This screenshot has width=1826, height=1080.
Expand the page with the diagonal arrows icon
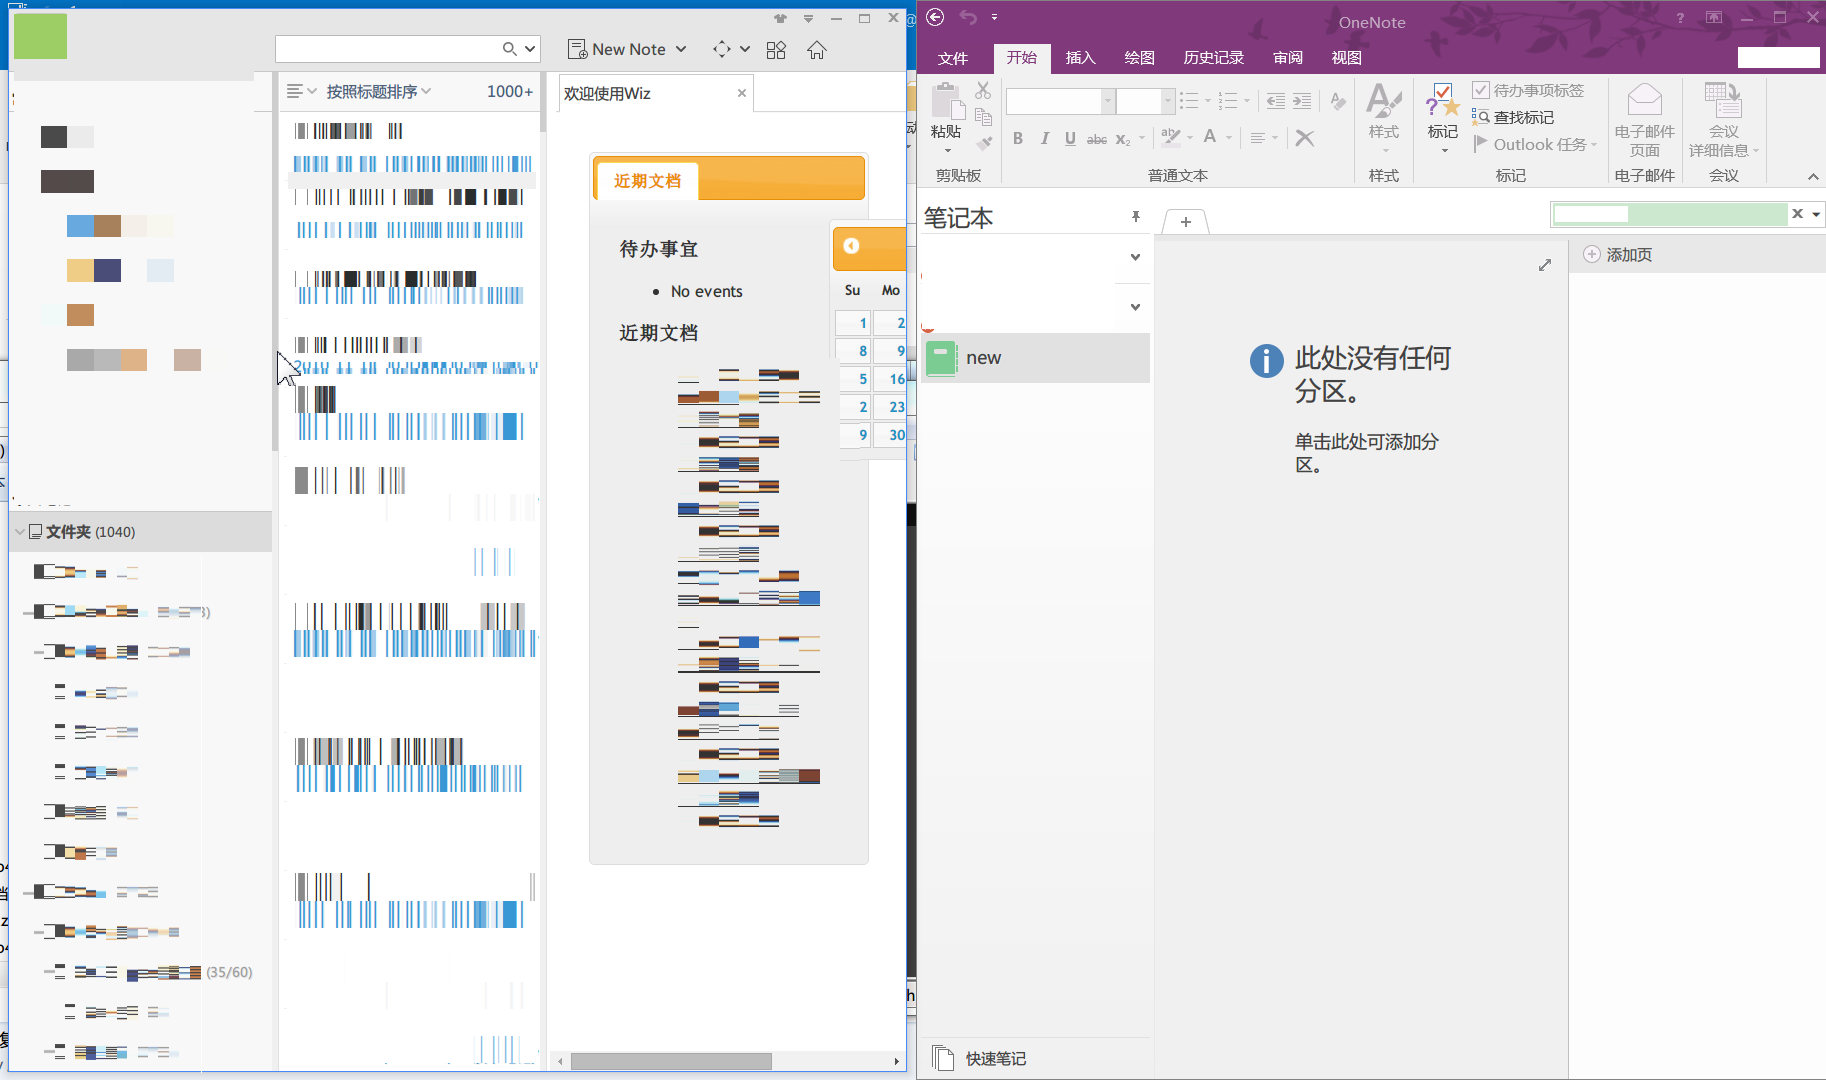(1545, 264)
